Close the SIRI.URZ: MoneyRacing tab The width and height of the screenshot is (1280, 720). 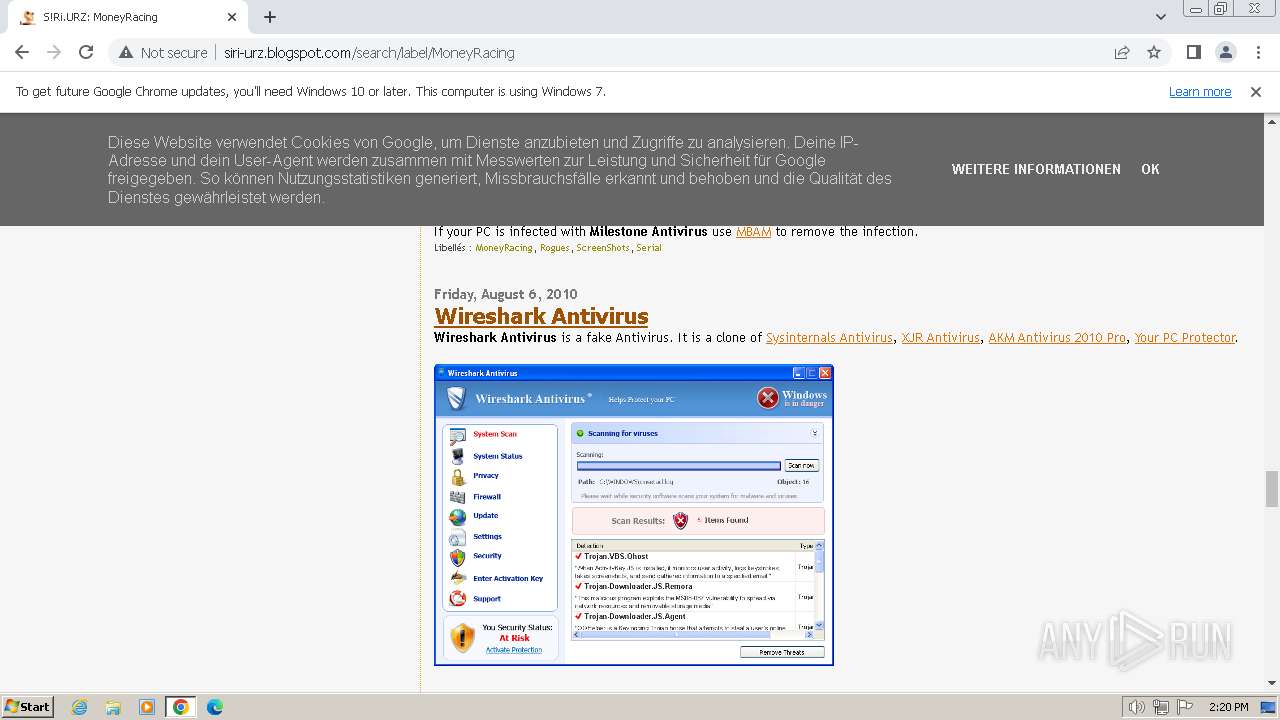(x=232, y=17)
